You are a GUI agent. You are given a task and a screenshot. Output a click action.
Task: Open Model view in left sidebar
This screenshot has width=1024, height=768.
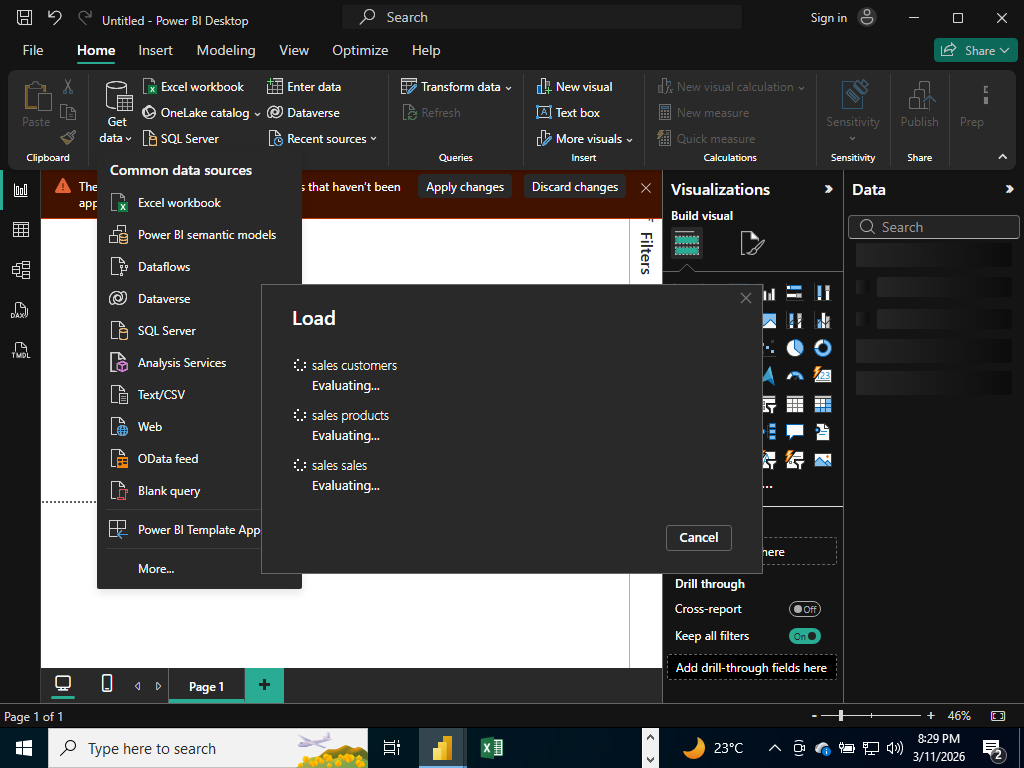pyautogui.click(x=21, y=270)
